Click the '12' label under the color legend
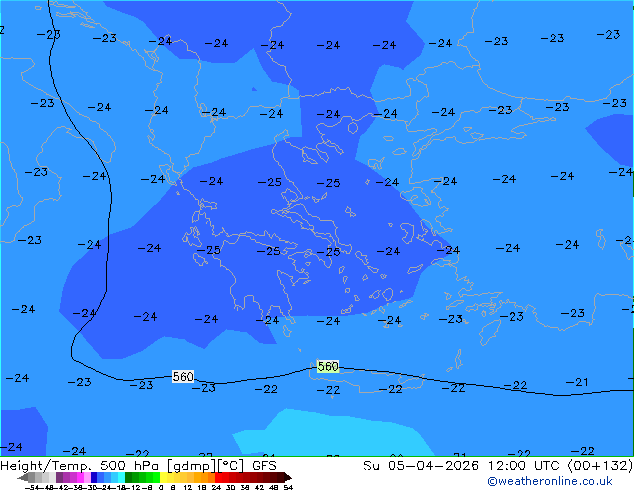Image resolution: width=634 pixels, height=490 pixels. [188, 487]
